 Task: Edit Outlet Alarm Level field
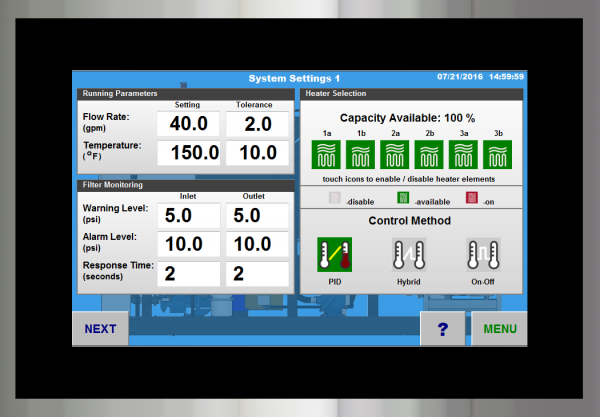pos(257,244)
